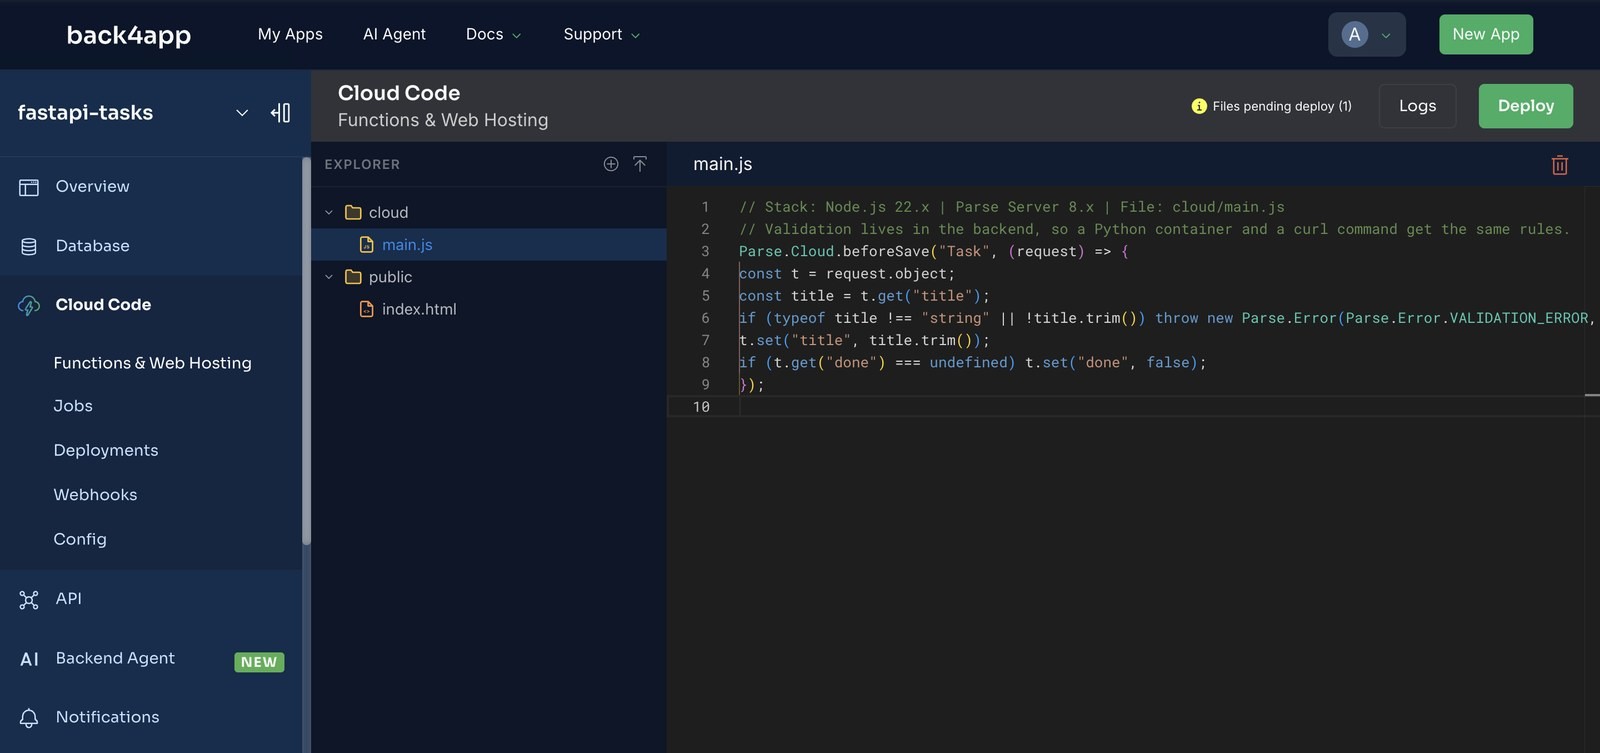This screenshot has width=1600, height=753.
Task: Expand the Docs dropdown menu
Action: point(493,35)
